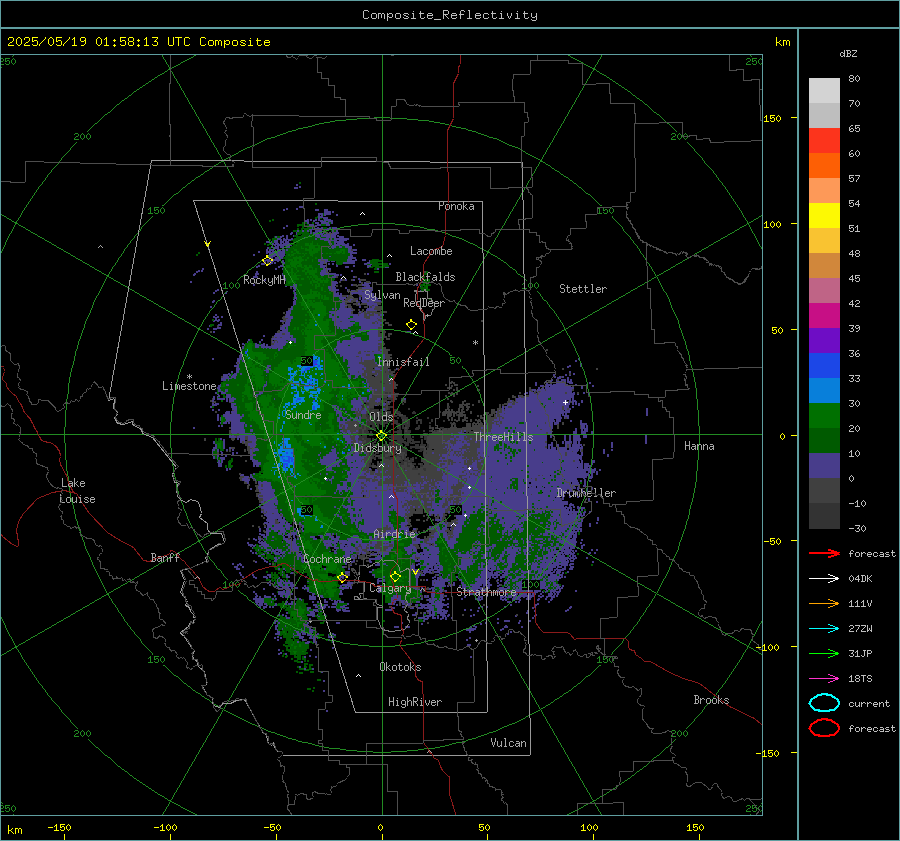
Task: Click the RockyMH label
Action: (x=264, y=280)
